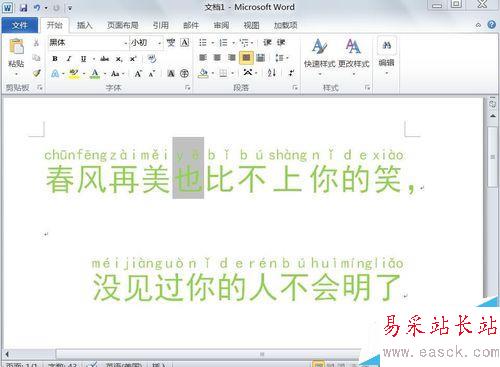Grow font size with large A icon
Image resolution: width=500 pixels, height=367 pixels.
[138, 74]
